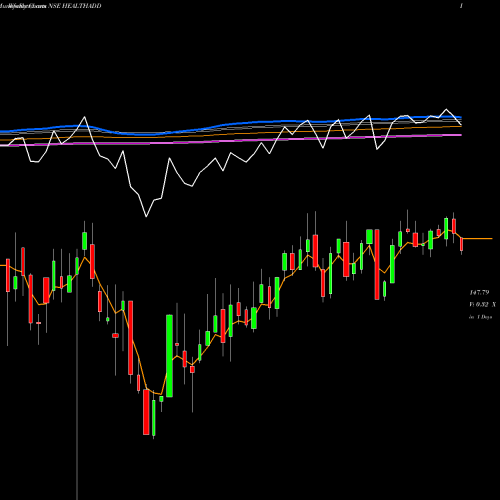Click the blue moving average line's right end
The height and width of the screenshot is (500, 500).
460,117
